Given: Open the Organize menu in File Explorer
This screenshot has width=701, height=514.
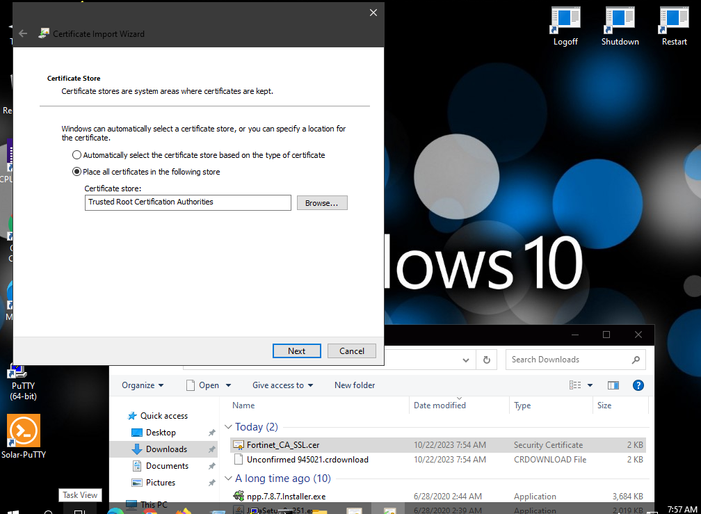Looking at the screenshot, I should click(143, 385).
